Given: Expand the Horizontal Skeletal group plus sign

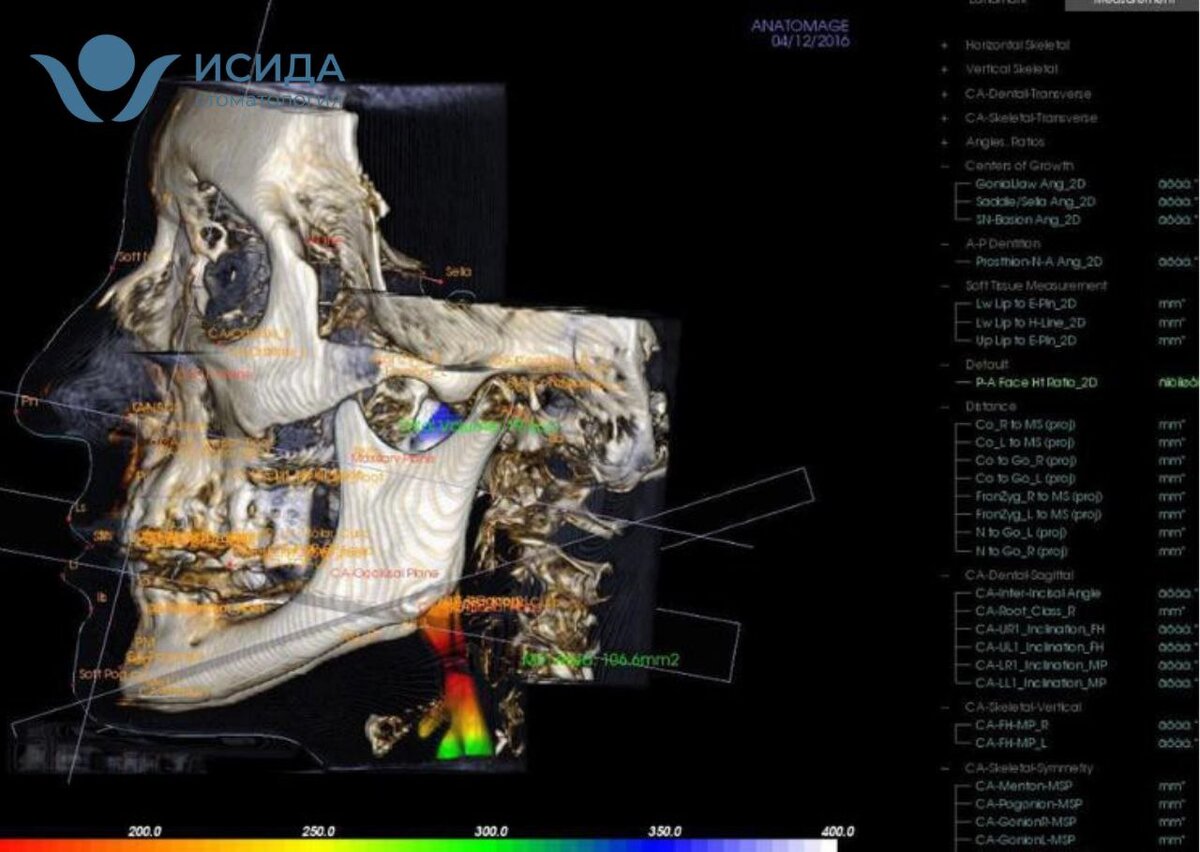Looking at the screenshot, I should (x=944, y=45).
